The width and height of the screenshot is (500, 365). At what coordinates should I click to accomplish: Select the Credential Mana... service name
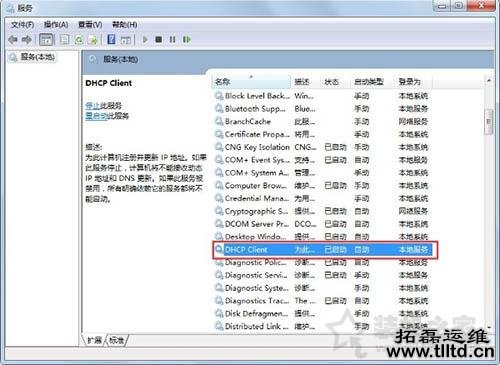click(x=257, y=198)
